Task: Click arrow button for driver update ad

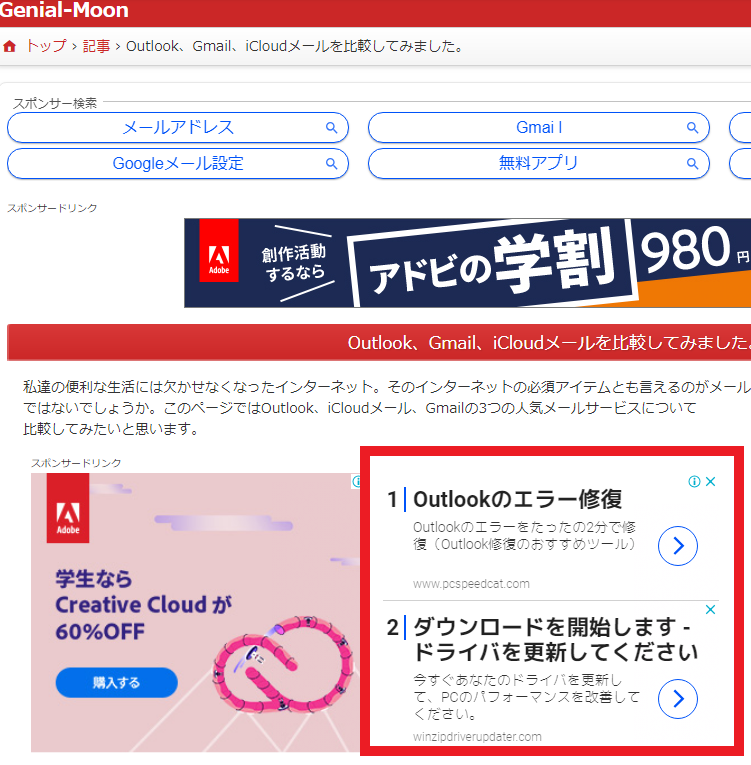Action: tap(678, 699)
